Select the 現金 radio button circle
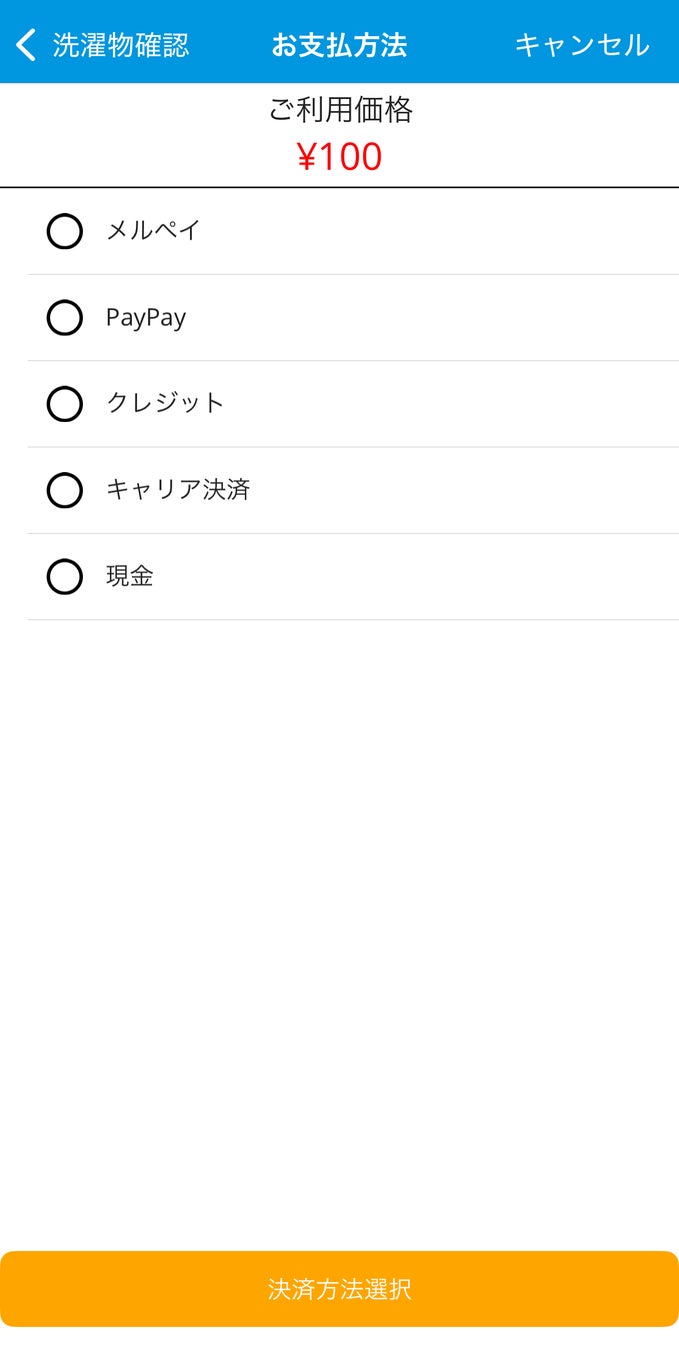 (65, 577)
